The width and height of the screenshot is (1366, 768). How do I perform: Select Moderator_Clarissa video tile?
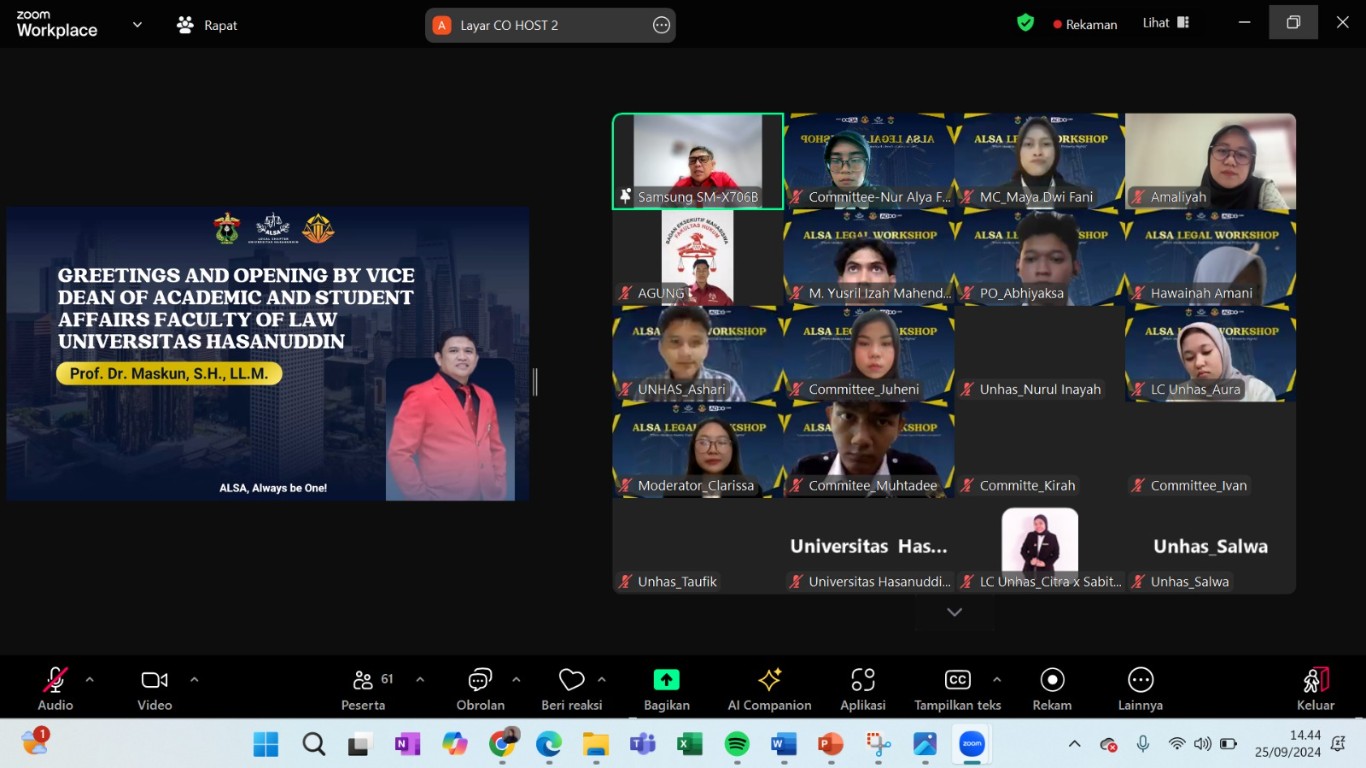point(698,449)
